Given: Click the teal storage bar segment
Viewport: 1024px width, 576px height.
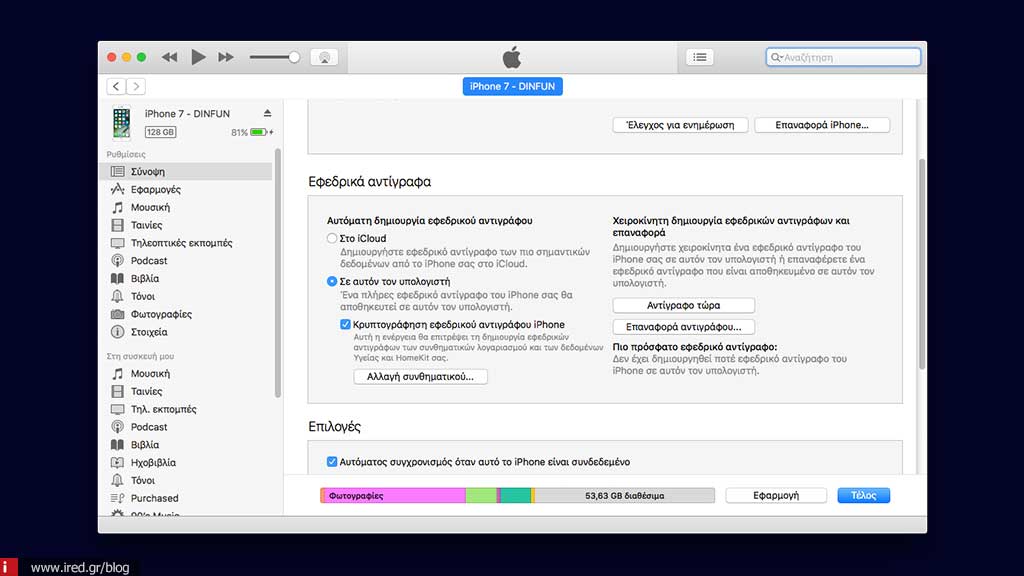Looking at the screenshot, I should coord(516,496).
